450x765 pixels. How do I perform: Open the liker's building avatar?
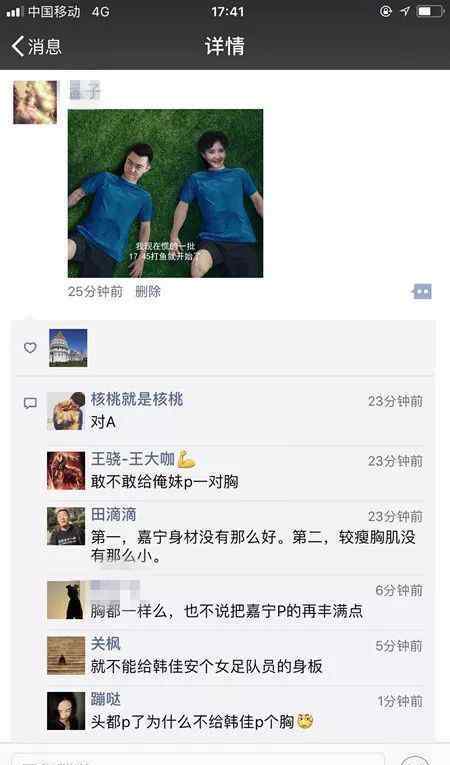pos(68,348)
